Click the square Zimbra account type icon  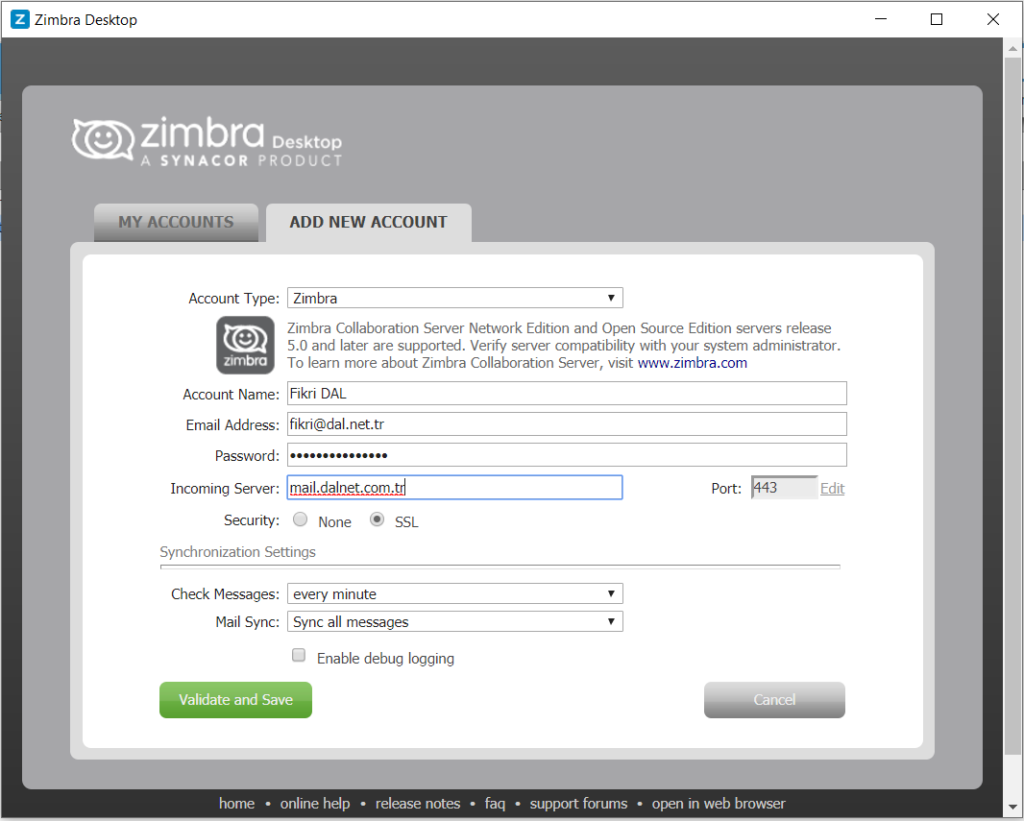coord(246,346)
